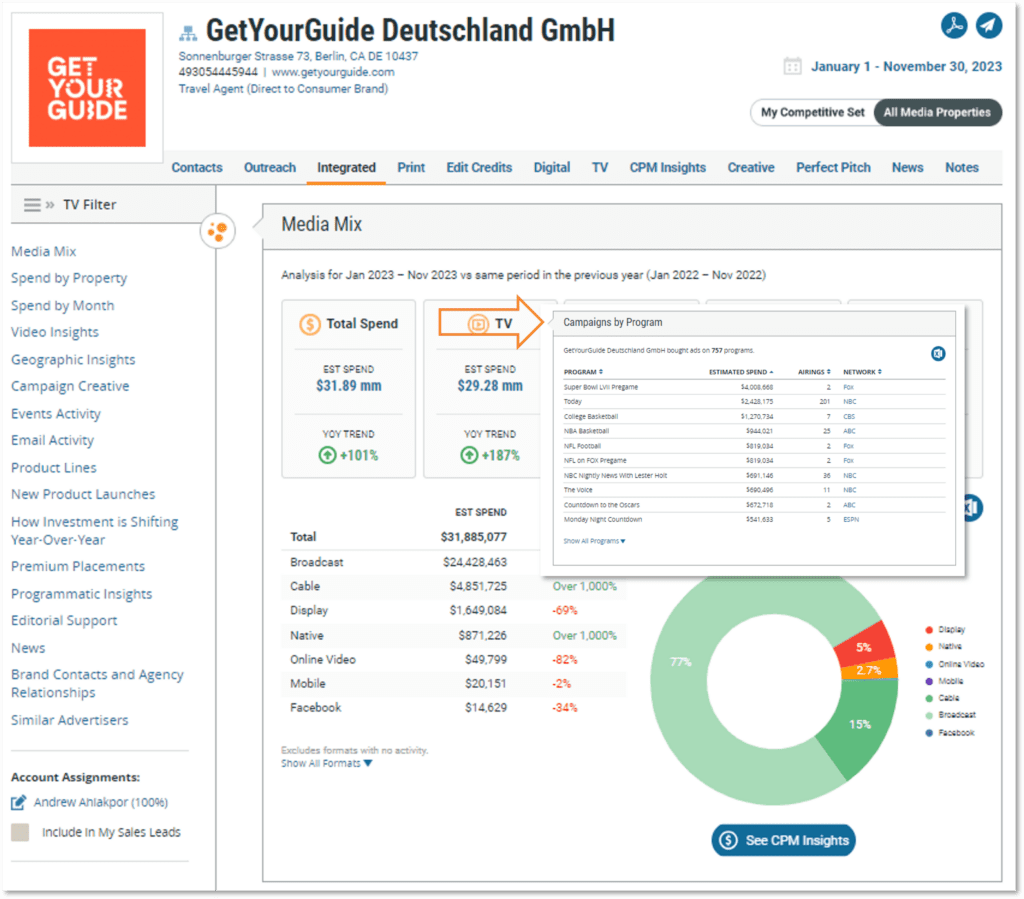This screenshot has height=899, width=1024.
Task: Click the 2.7% Native donut segment
Action: 869,671
